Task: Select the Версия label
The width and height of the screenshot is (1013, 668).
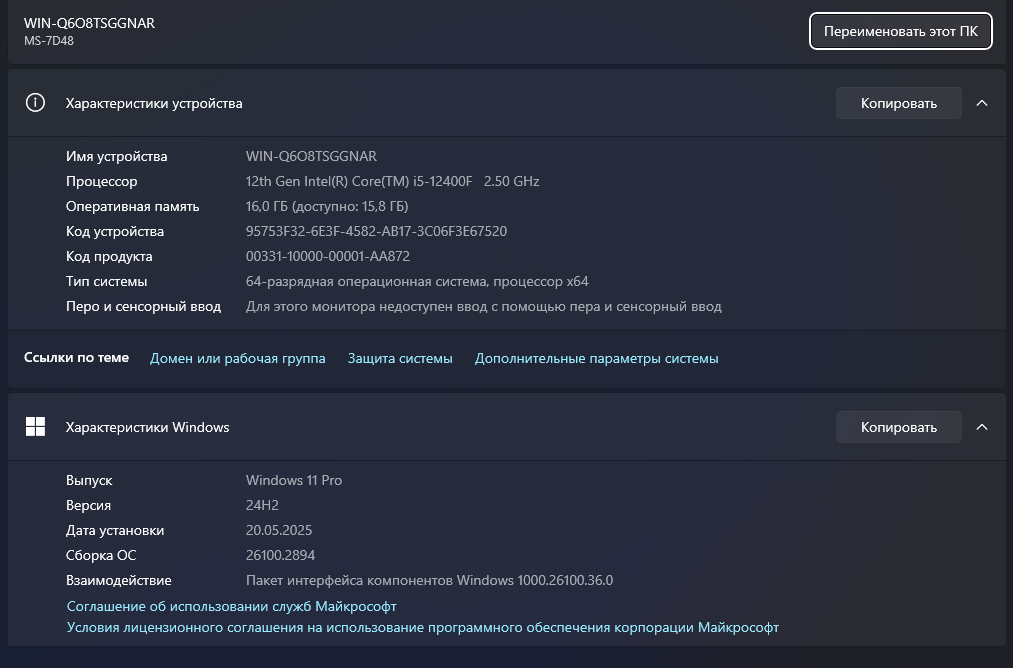Action: point(89,505)
